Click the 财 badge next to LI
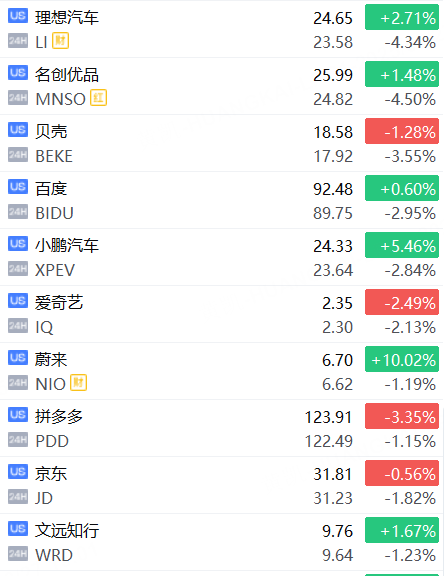Screen dimensions: 444x576 pos(60,41)
